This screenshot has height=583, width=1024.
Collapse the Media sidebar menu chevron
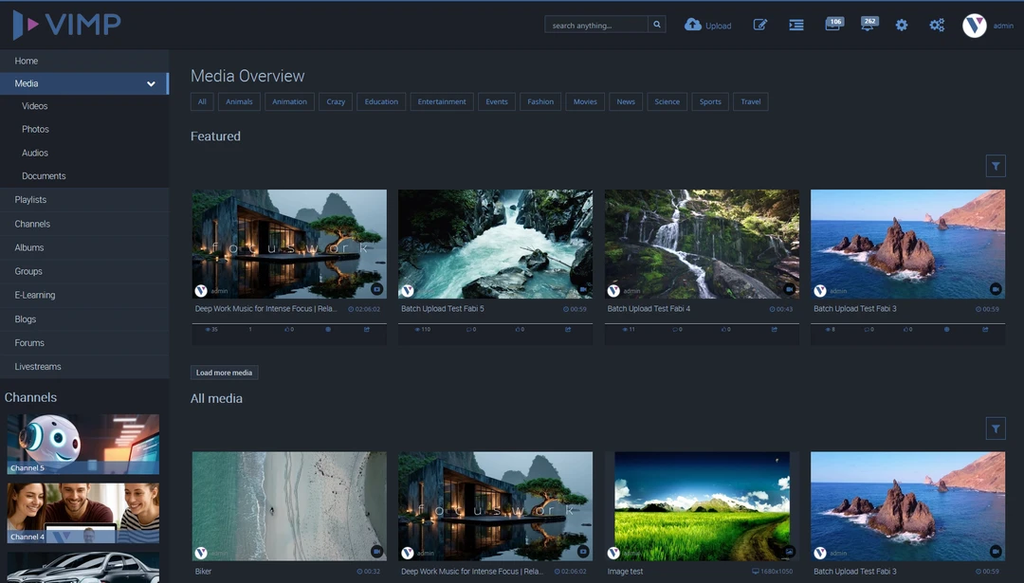click(151, 84)
